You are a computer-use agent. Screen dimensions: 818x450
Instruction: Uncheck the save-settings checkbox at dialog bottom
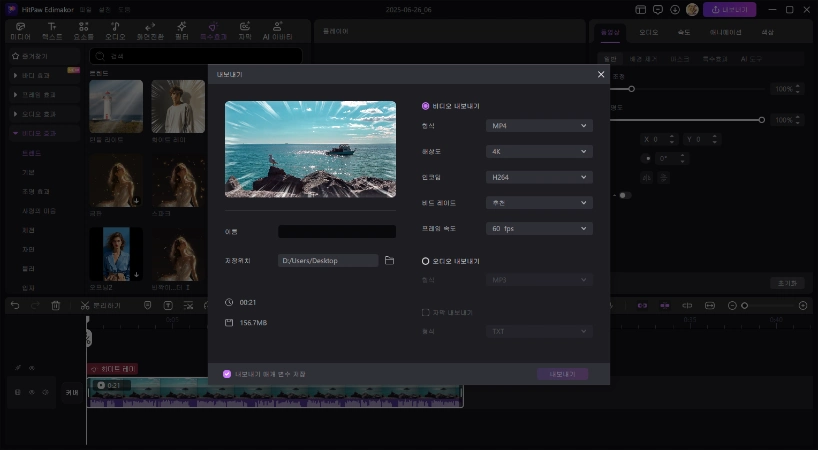pos(227,374)
